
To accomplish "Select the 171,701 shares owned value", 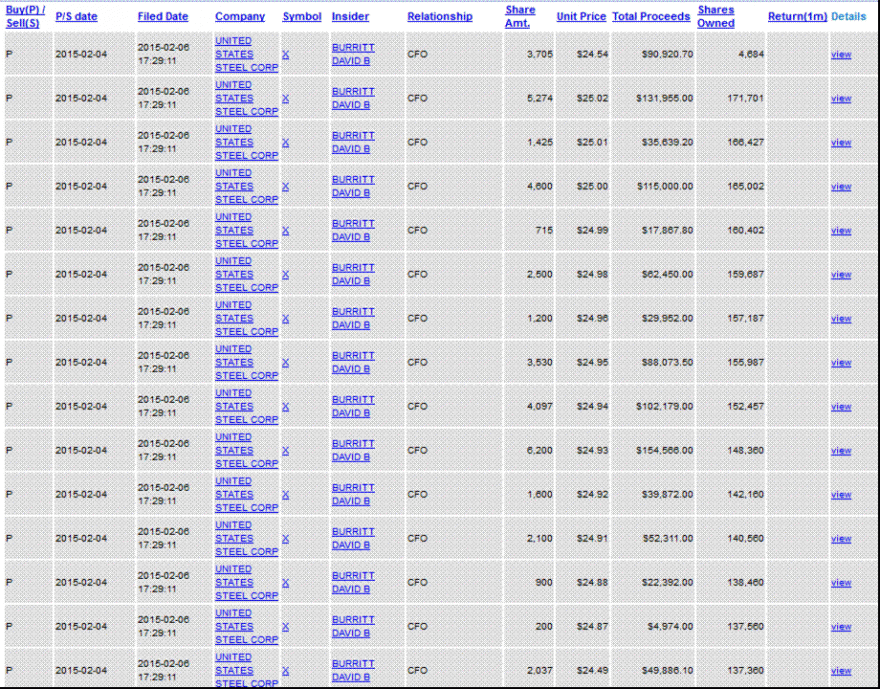I will [745, 98].
